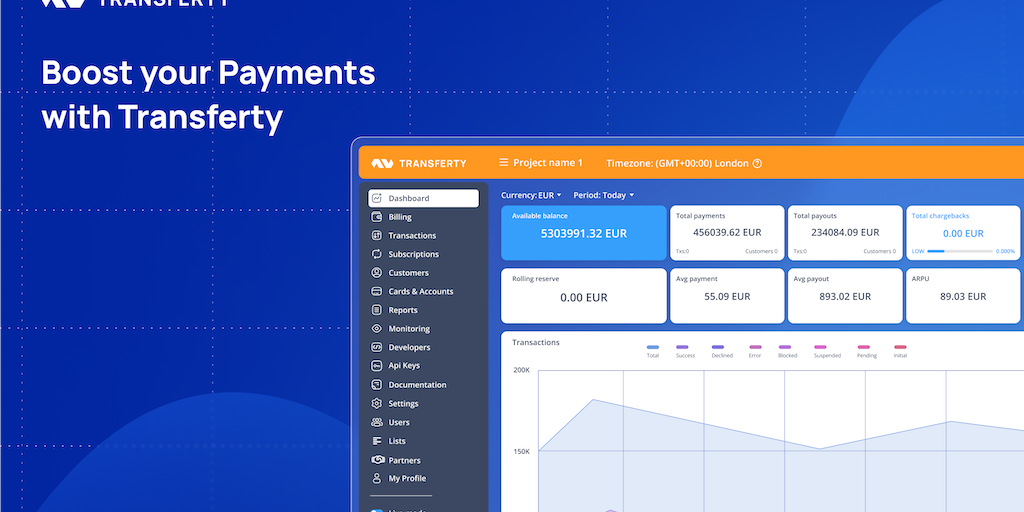Click the Total chargebacks link
The image size is (1024, 512).
(x=940, y=216)
